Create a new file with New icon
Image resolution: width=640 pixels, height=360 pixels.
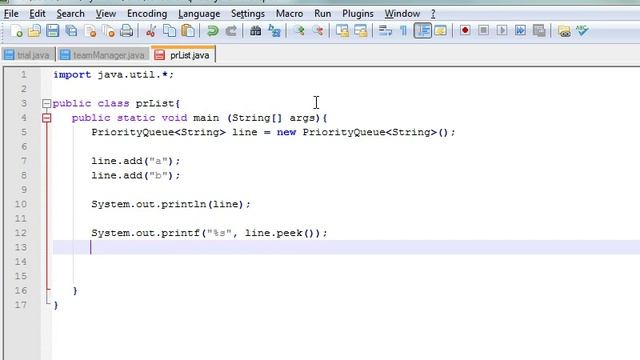point(17,31)
